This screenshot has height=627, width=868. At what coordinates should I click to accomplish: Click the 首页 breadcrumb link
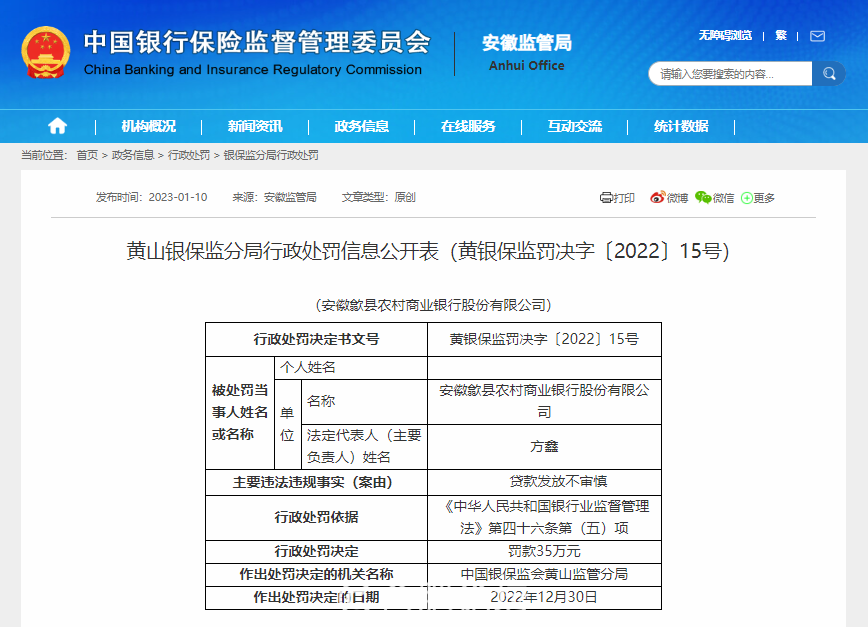pyautogui.click(x=87, y=155)
